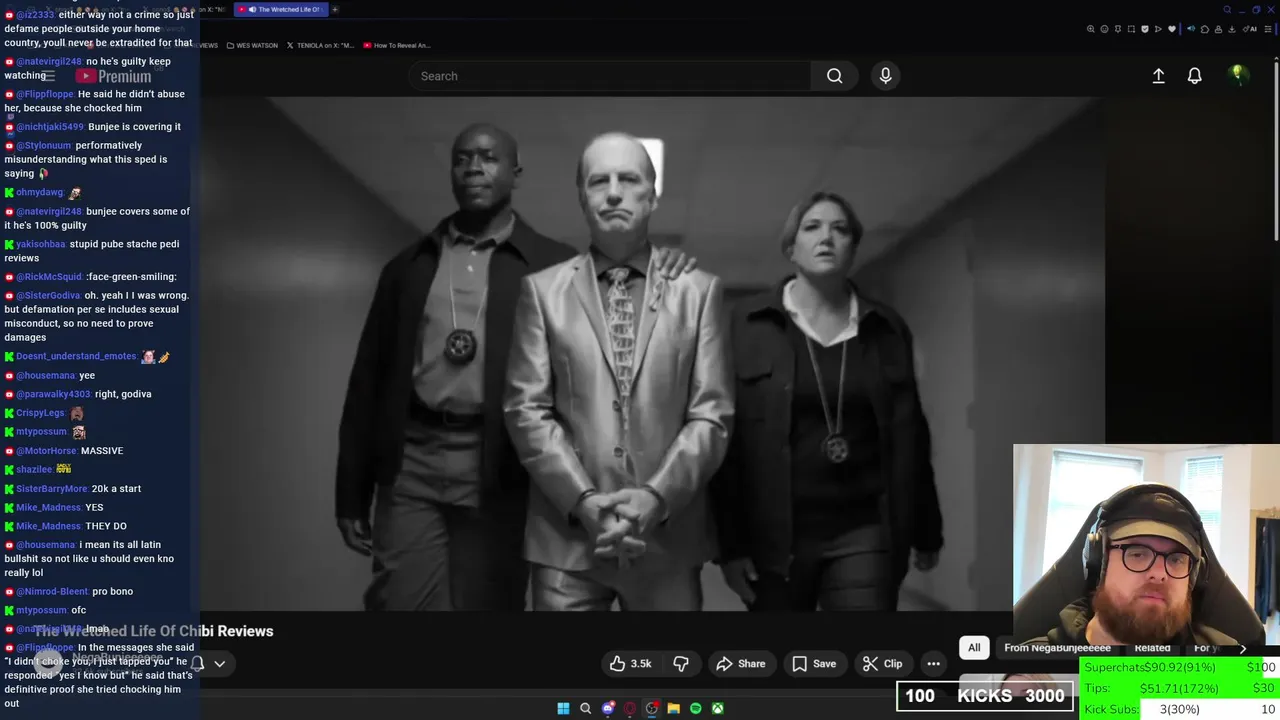Open WES WATSON bookmark folder
Viewport: 1280px width, 720px height.
[252, 45]
